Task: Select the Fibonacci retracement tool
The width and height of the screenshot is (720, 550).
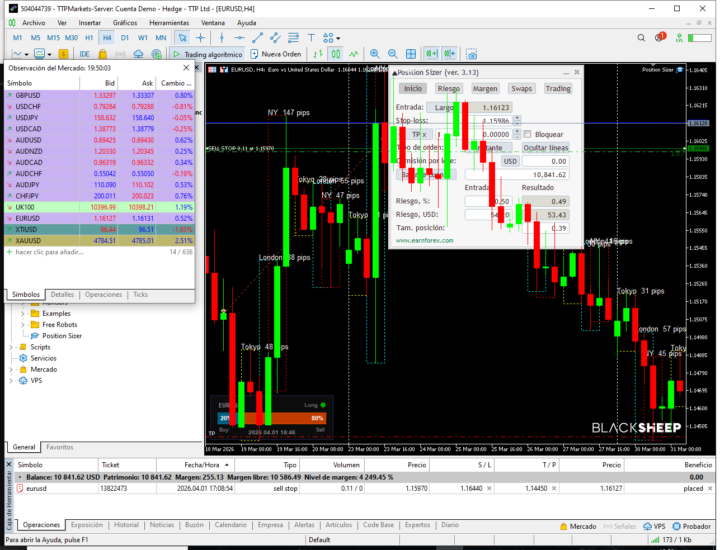Action: coord(293,38)
